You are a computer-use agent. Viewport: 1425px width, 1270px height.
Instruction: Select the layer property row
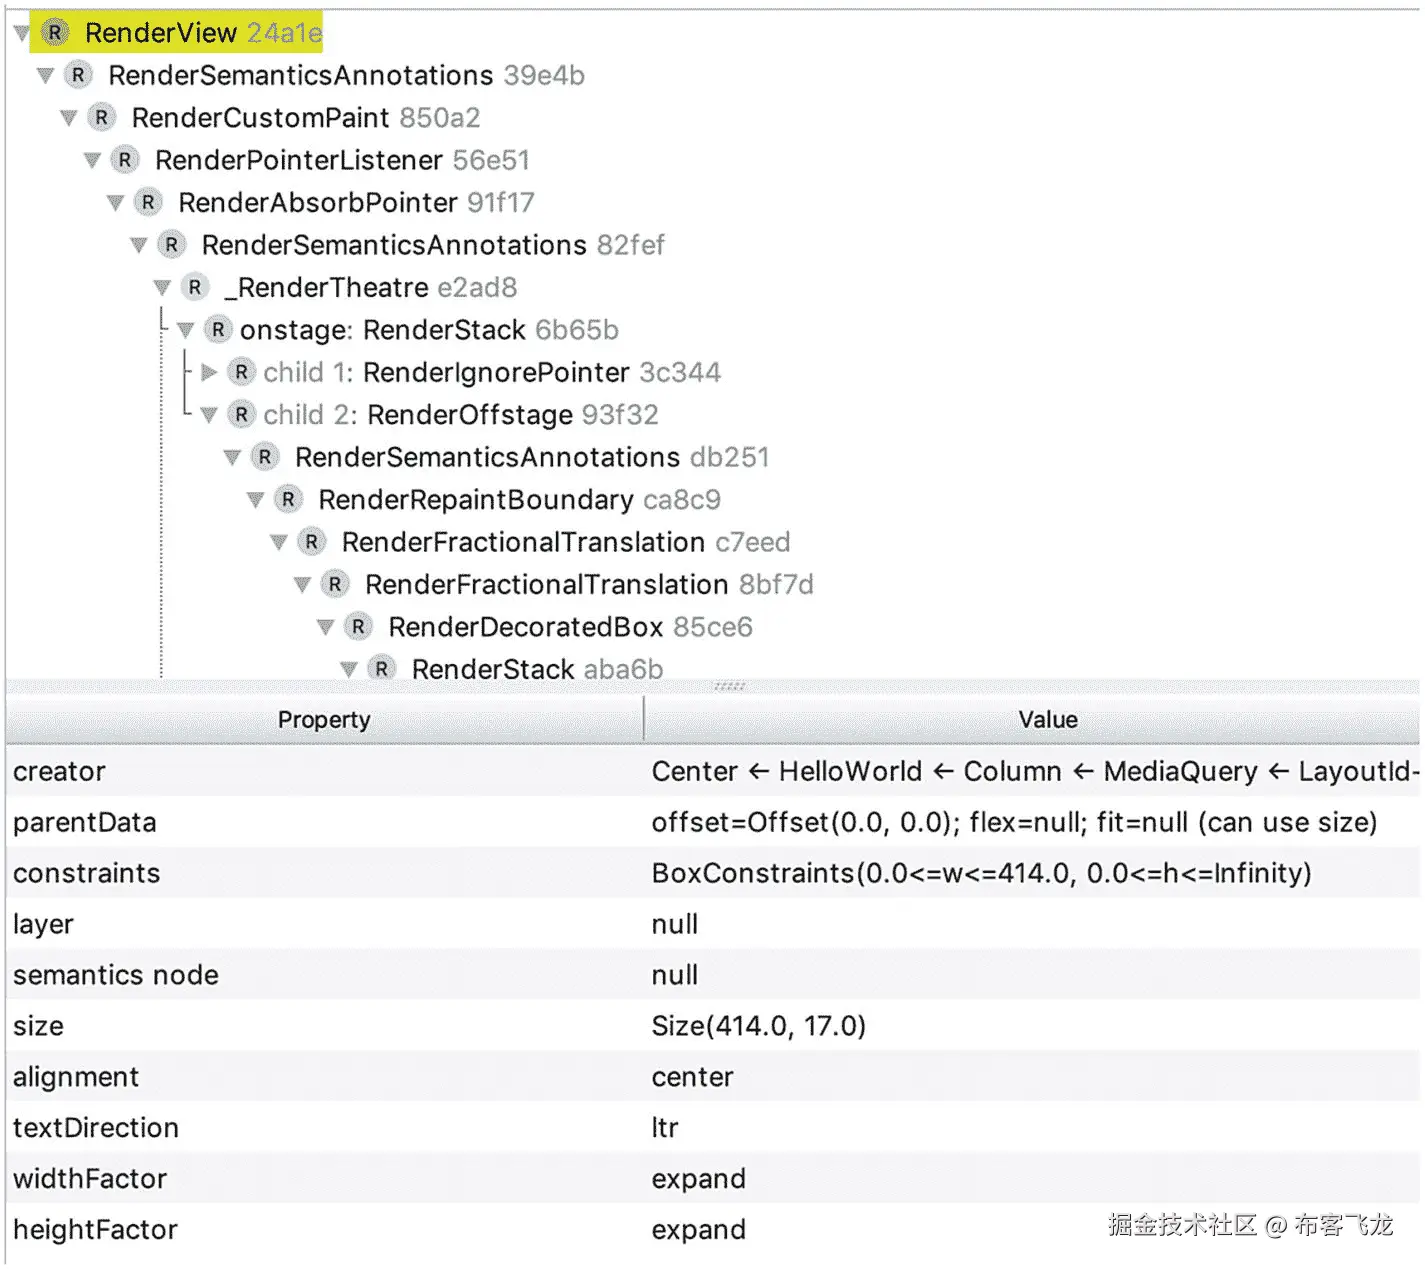click(x=712, y=924)
